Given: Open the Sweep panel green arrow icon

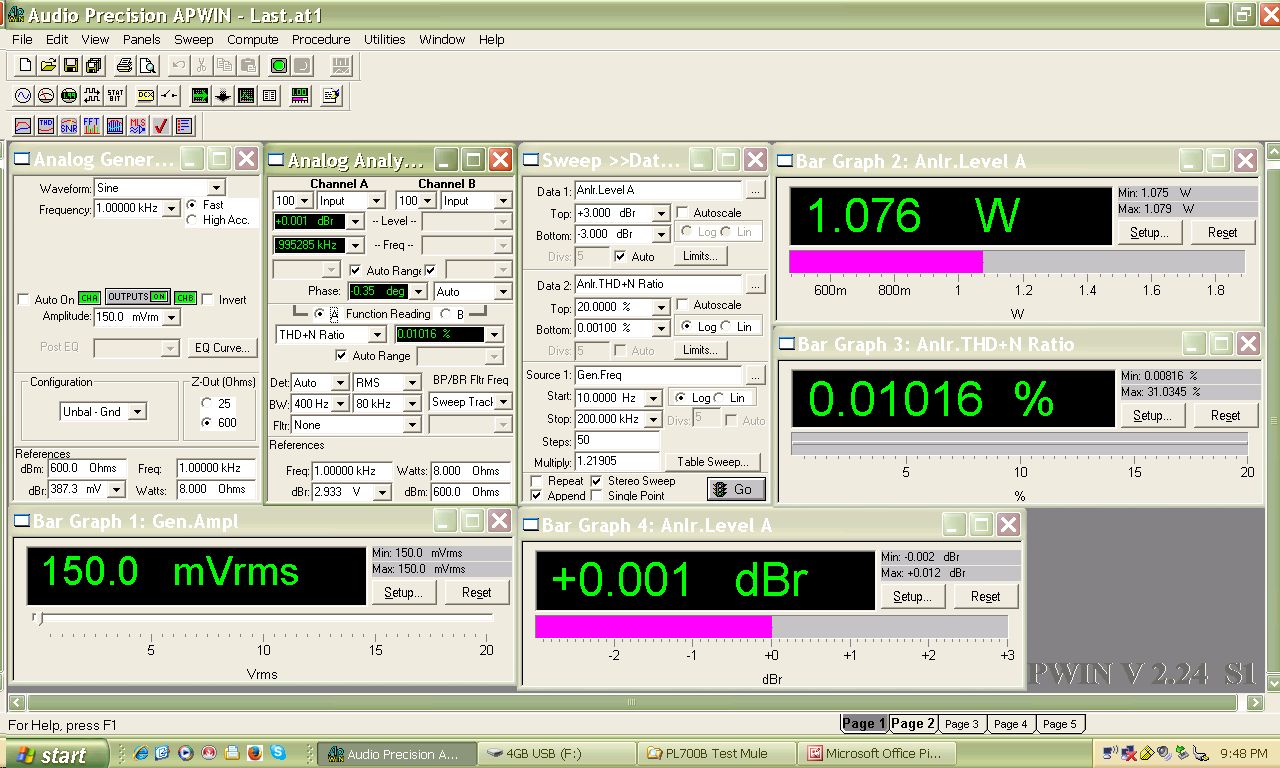Looking at the screenshot, I should coord(200,96).
